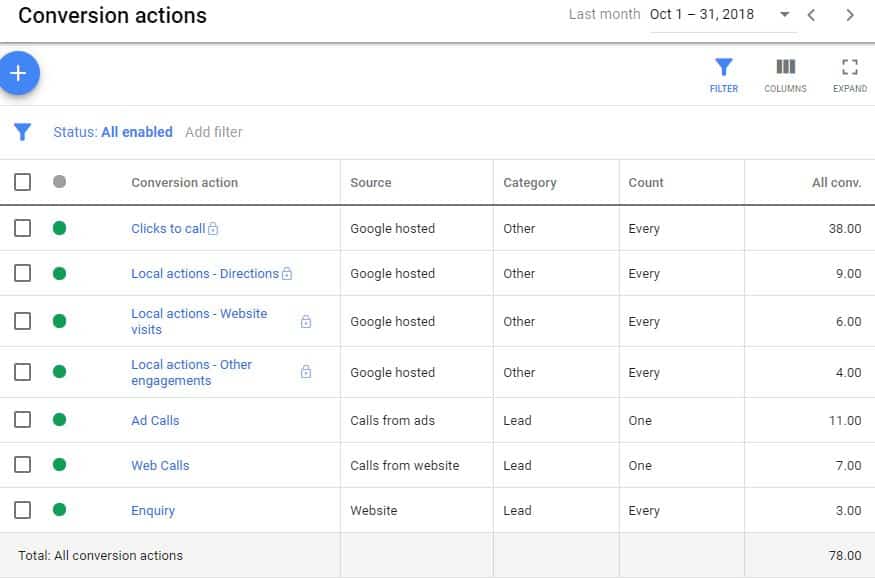Click the Add filter input field
The height and width of the screenshot is (580, 875).
click(x=214, y=132)
